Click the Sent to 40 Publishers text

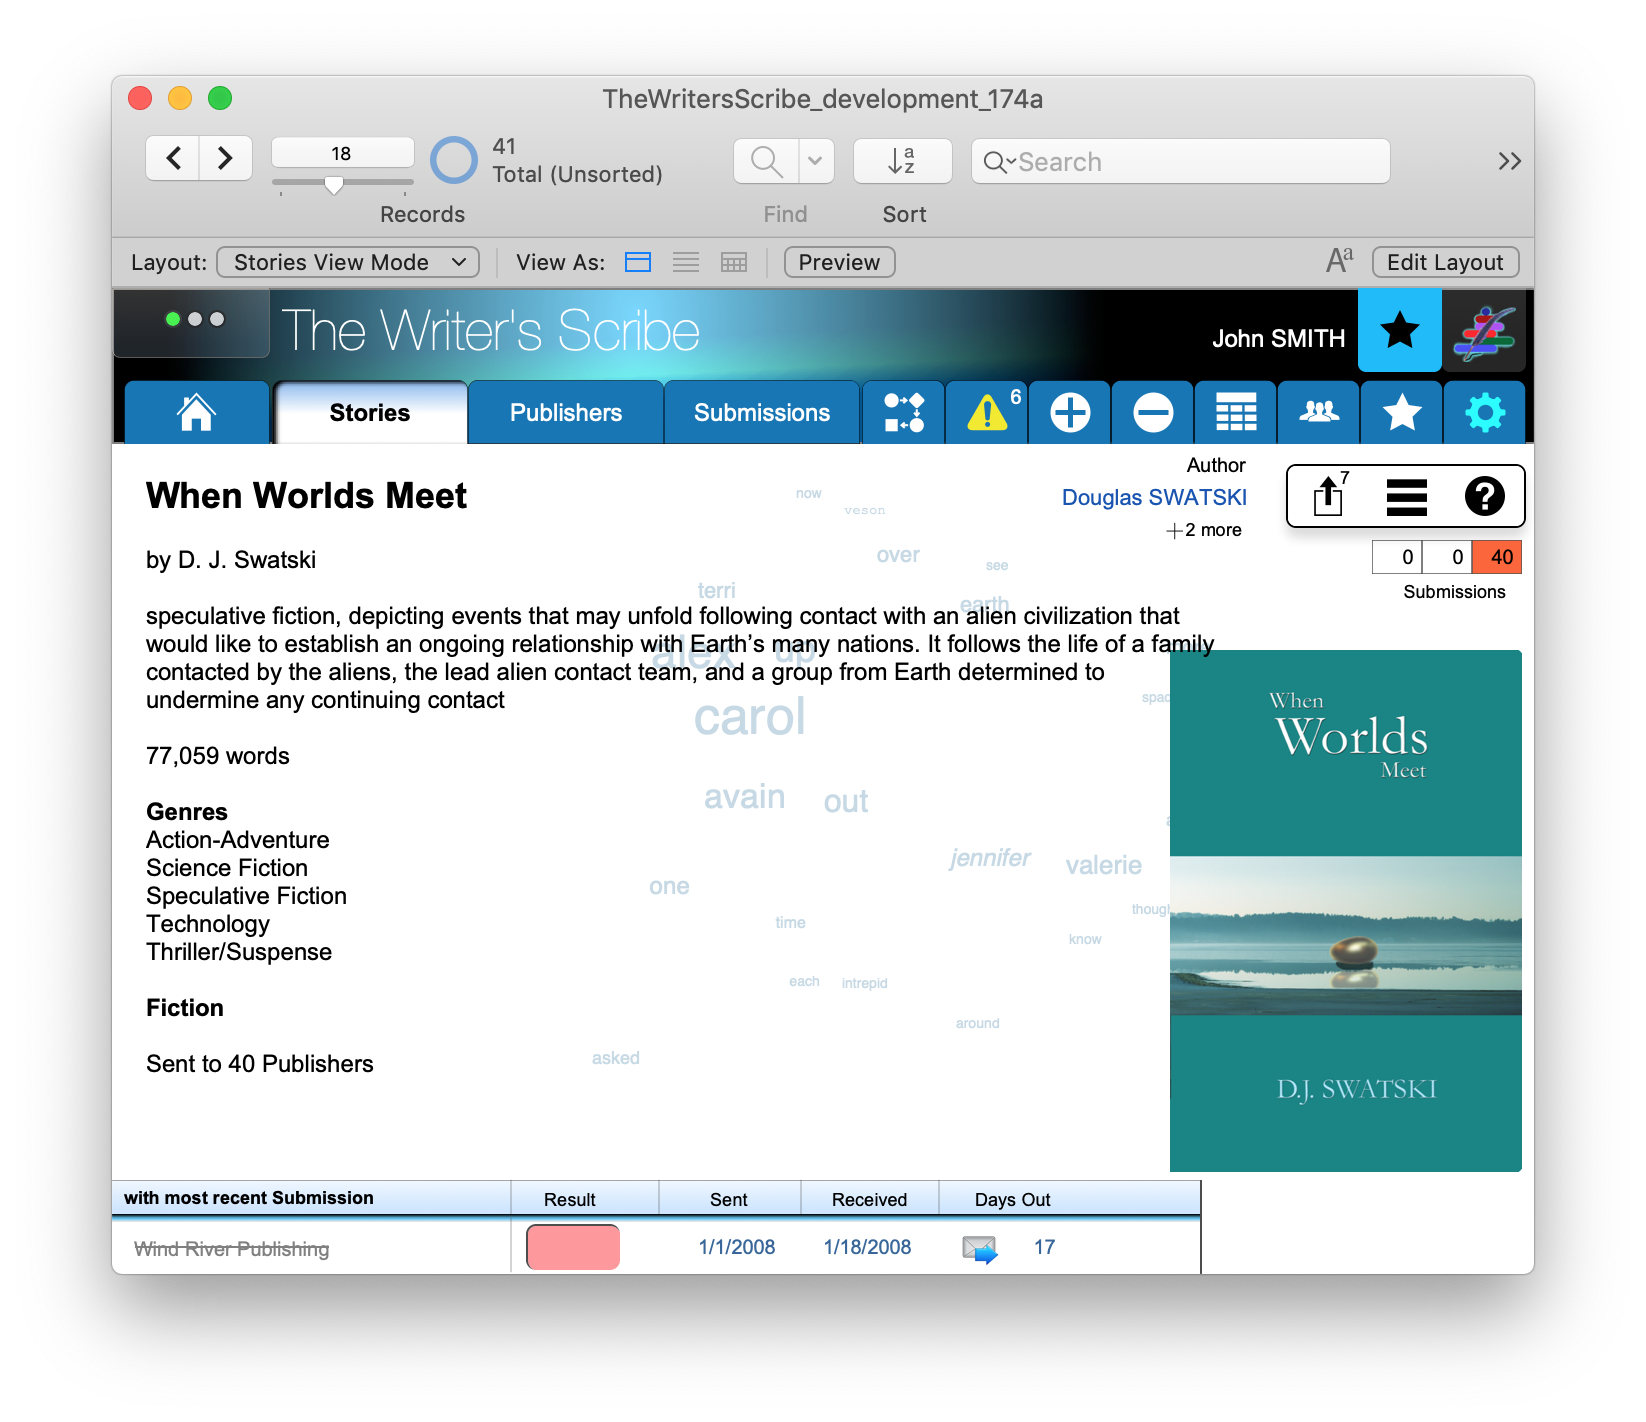point(260,1064)
